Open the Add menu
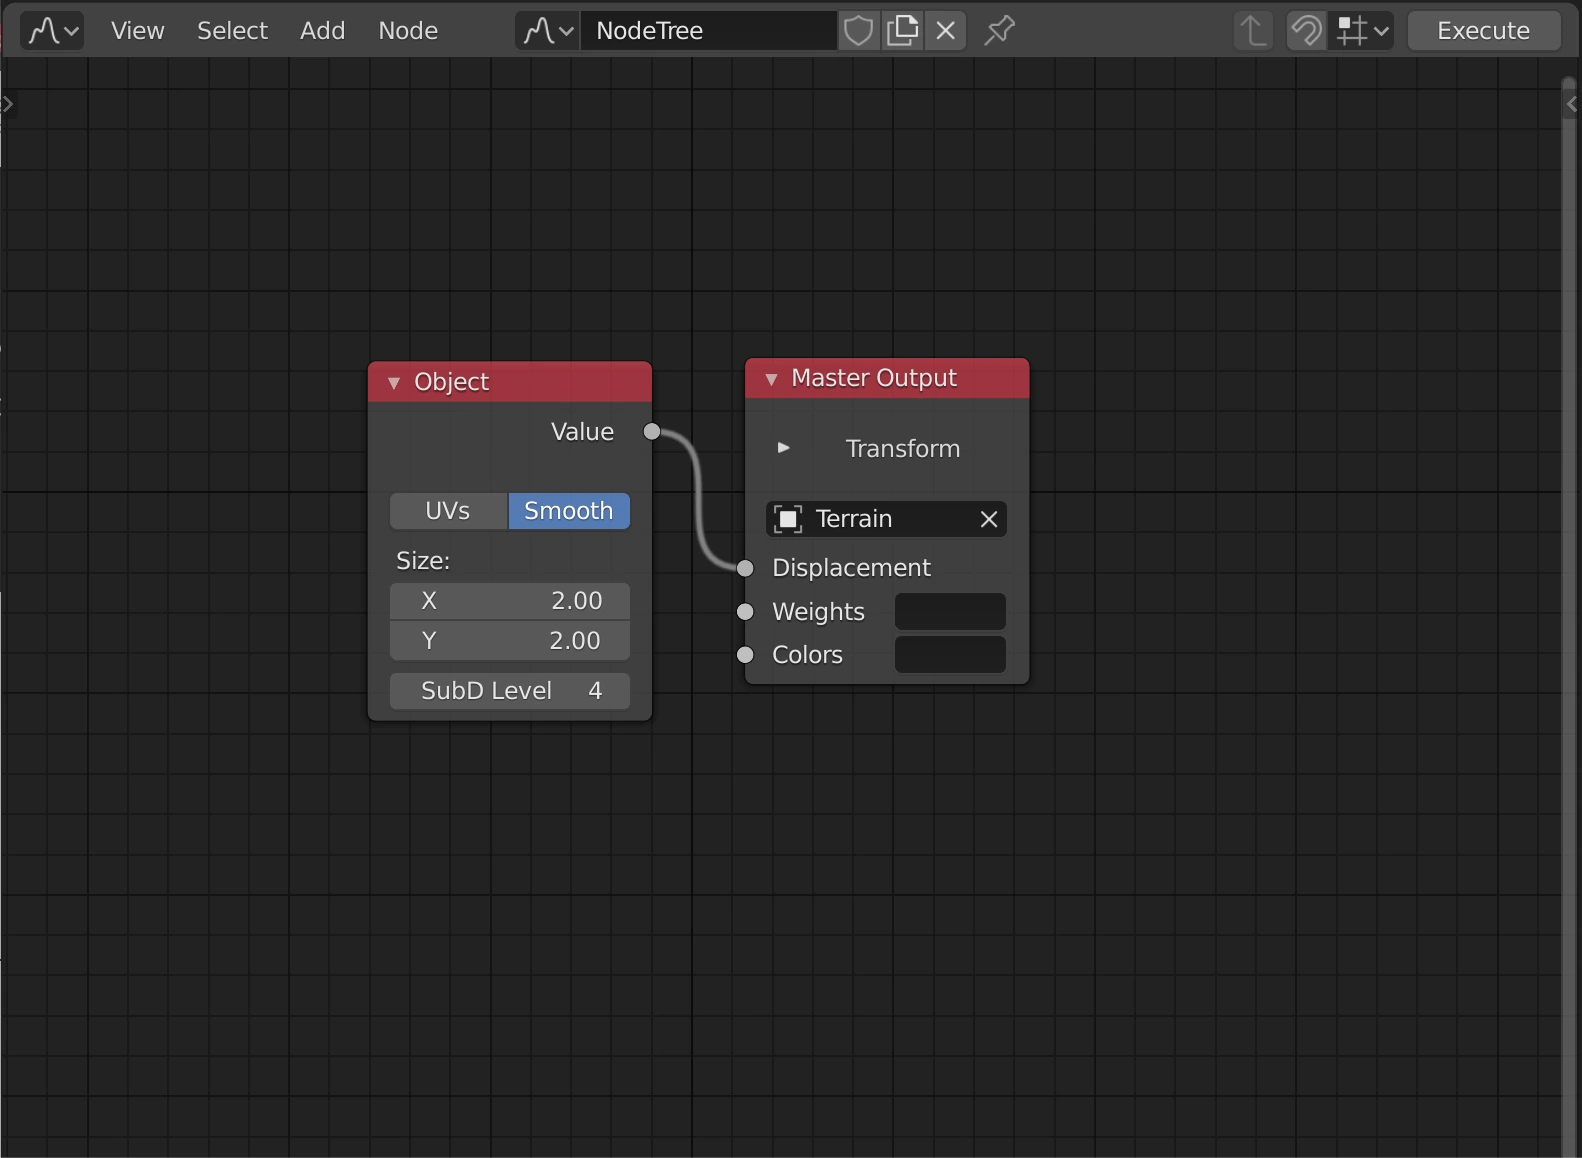 pyautogui.click(x=322, y=31)
